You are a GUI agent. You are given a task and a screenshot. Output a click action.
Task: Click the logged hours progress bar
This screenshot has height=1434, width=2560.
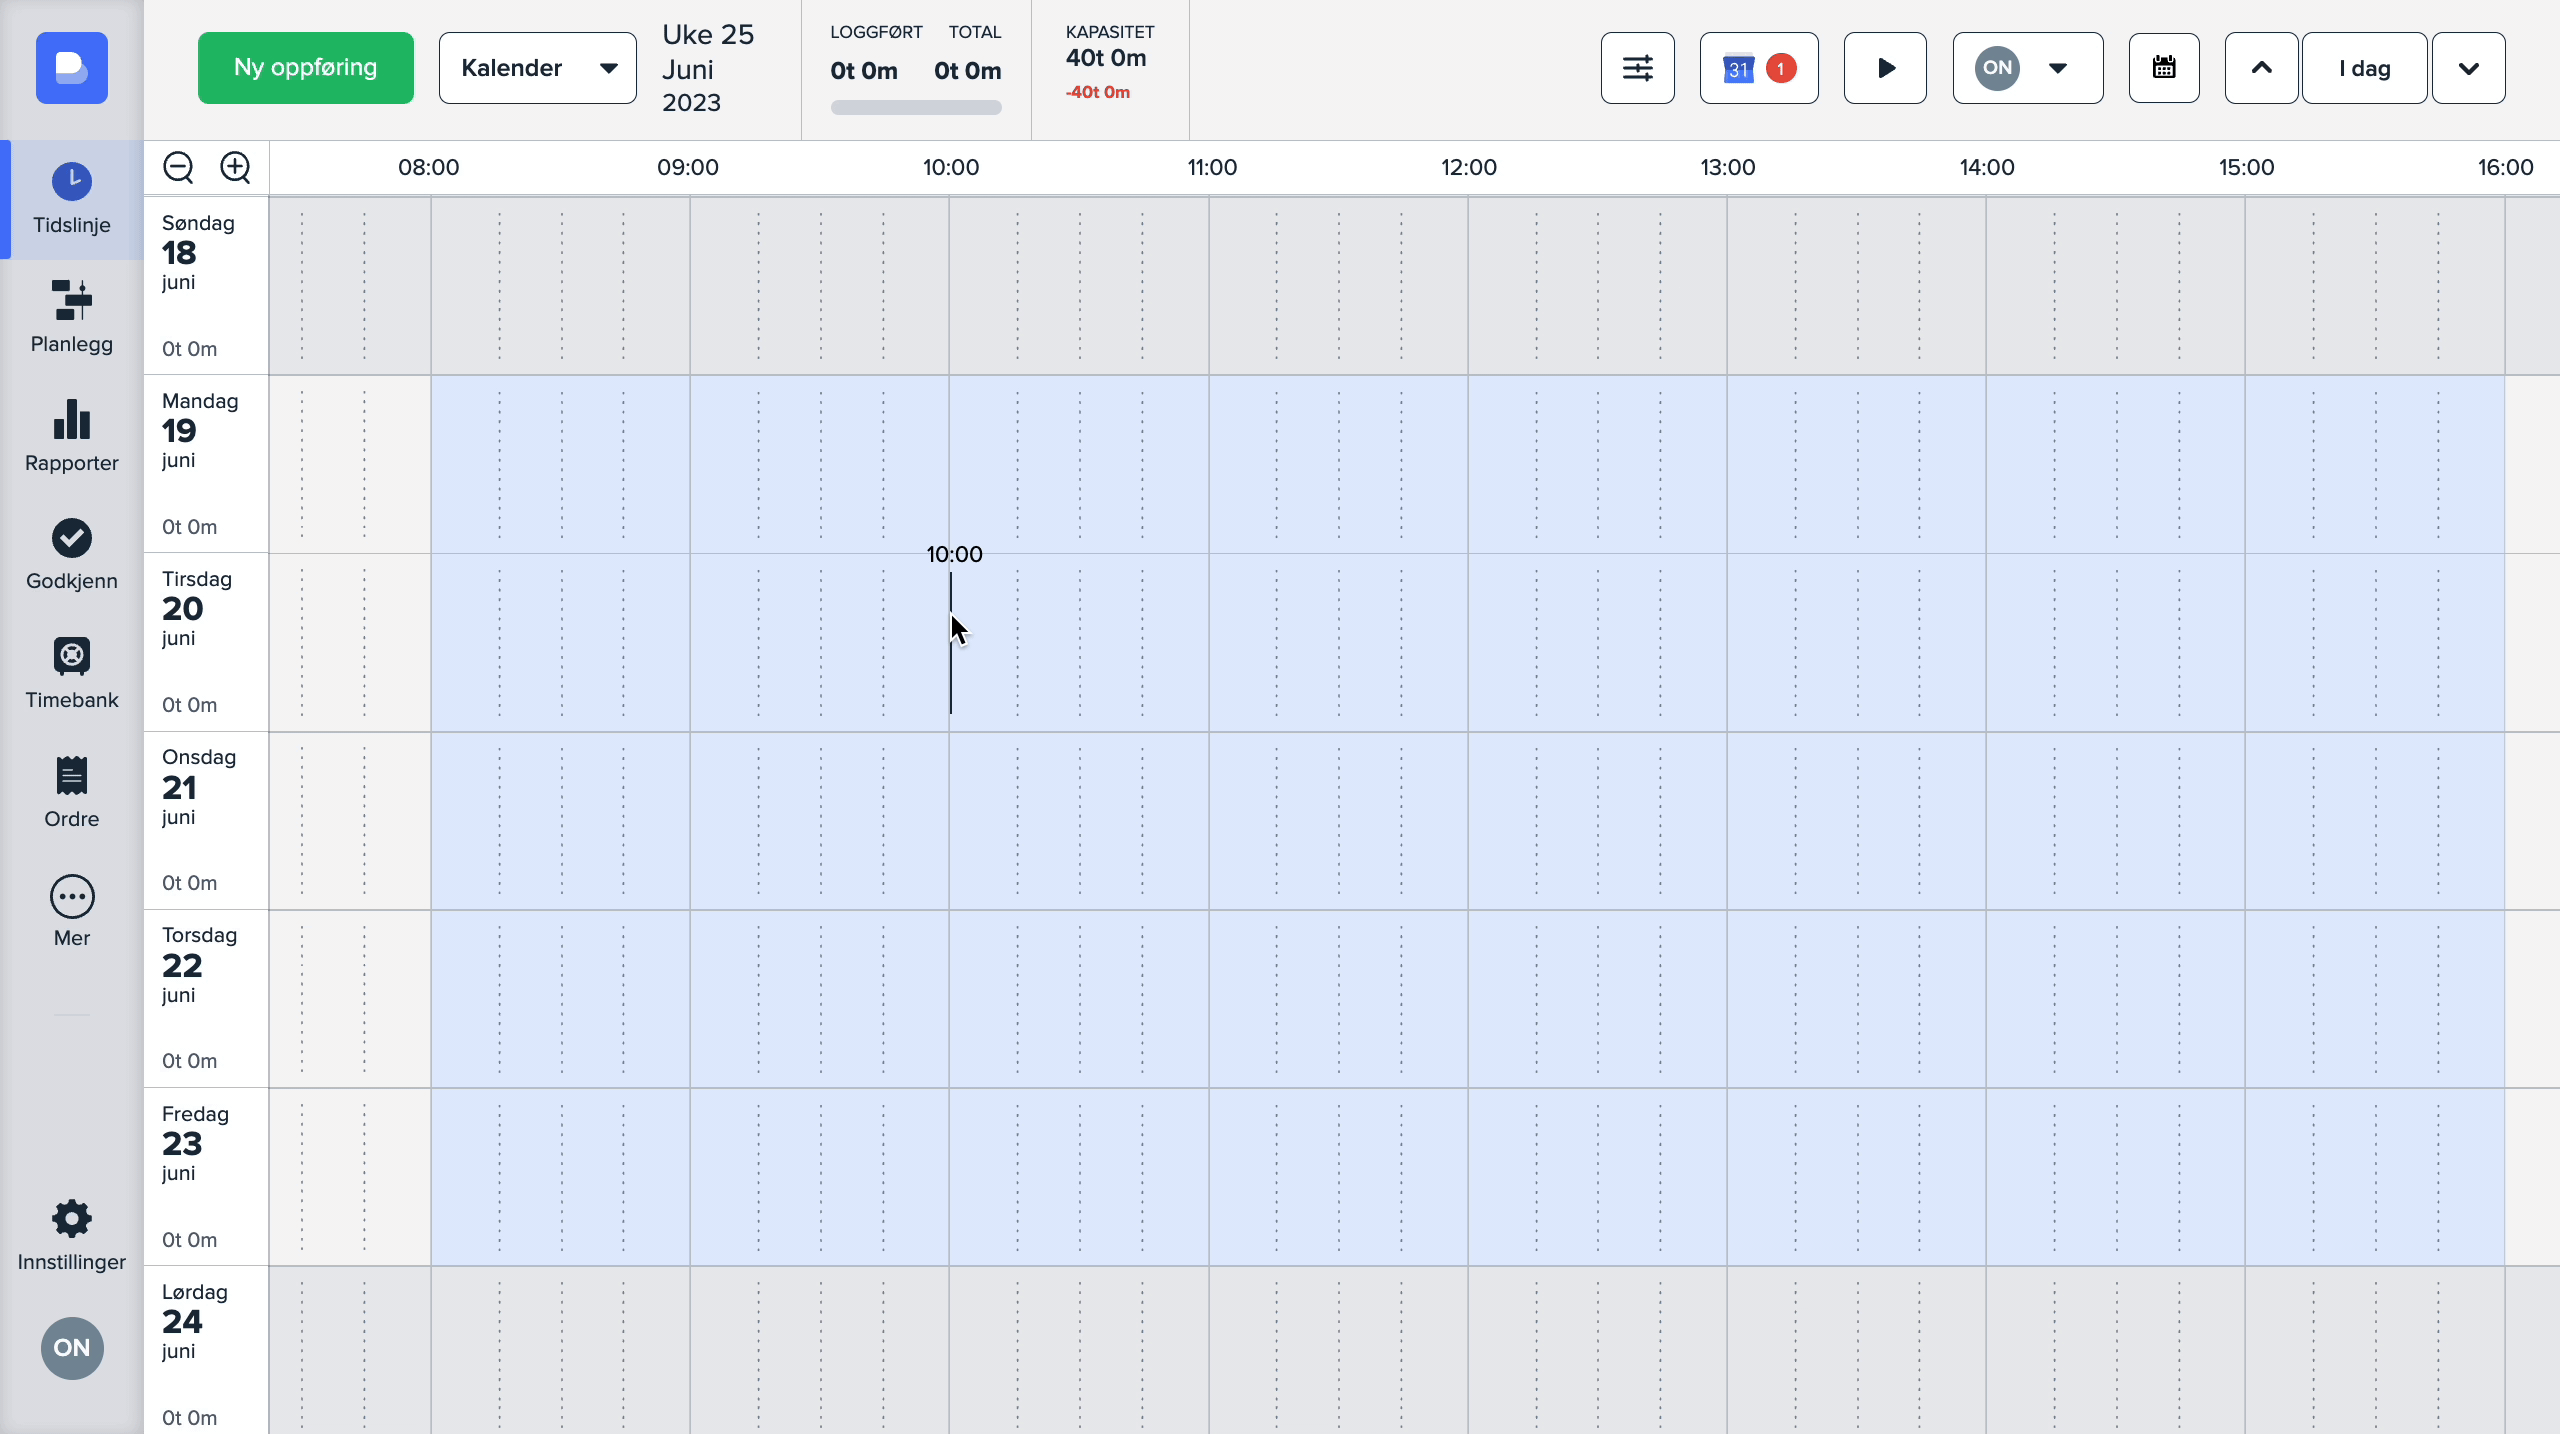915,107
